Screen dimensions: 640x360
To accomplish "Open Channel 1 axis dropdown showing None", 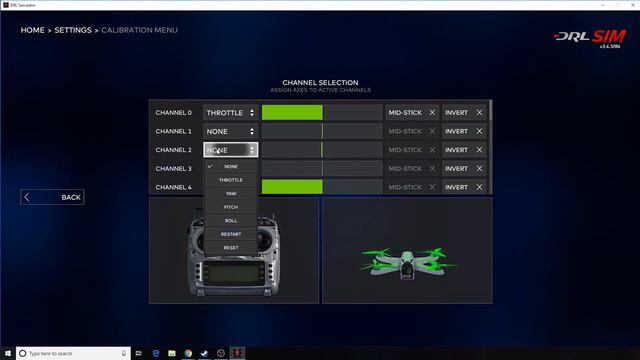I will tap(230, 131).
